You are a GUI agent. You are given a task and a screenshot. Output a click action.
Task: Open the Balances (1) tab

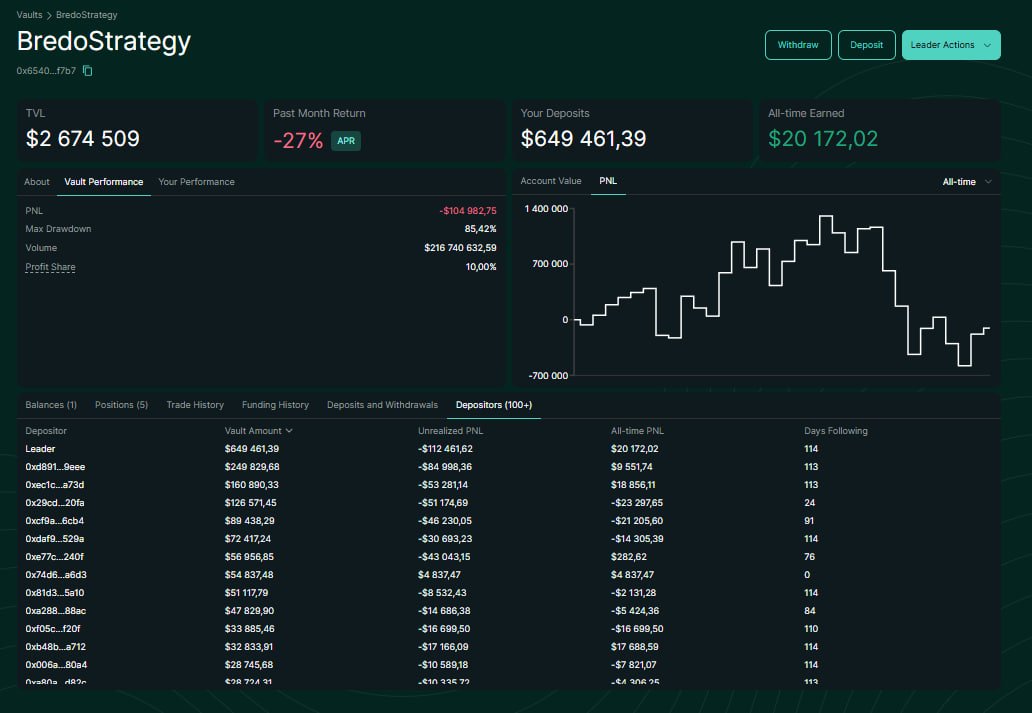51,405
